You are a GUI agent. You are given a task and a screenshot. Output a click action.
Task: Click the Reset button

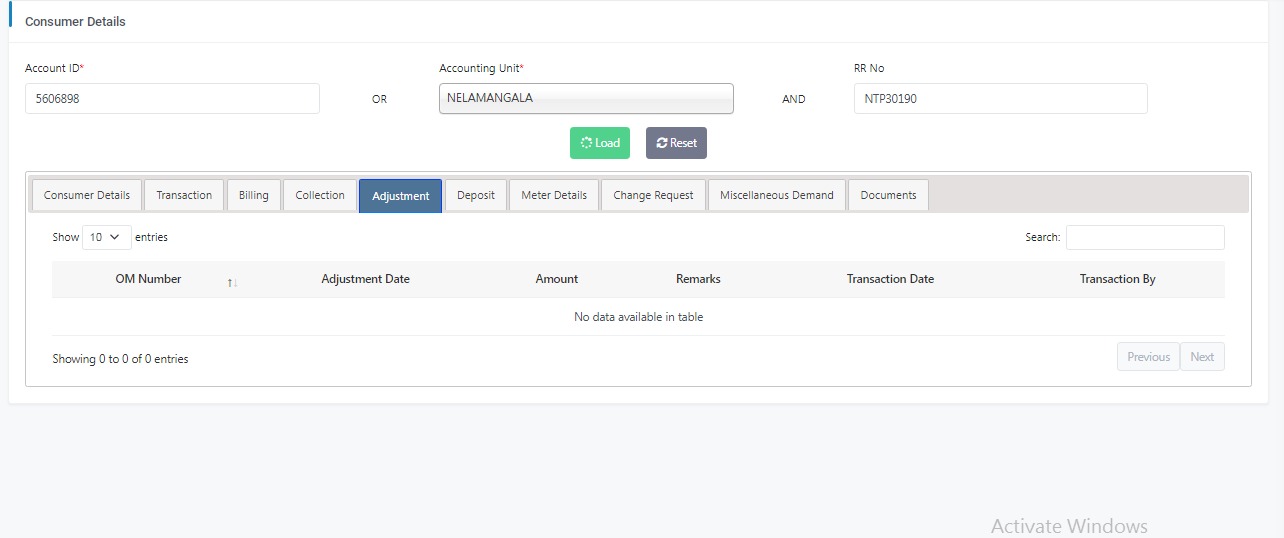676,143
